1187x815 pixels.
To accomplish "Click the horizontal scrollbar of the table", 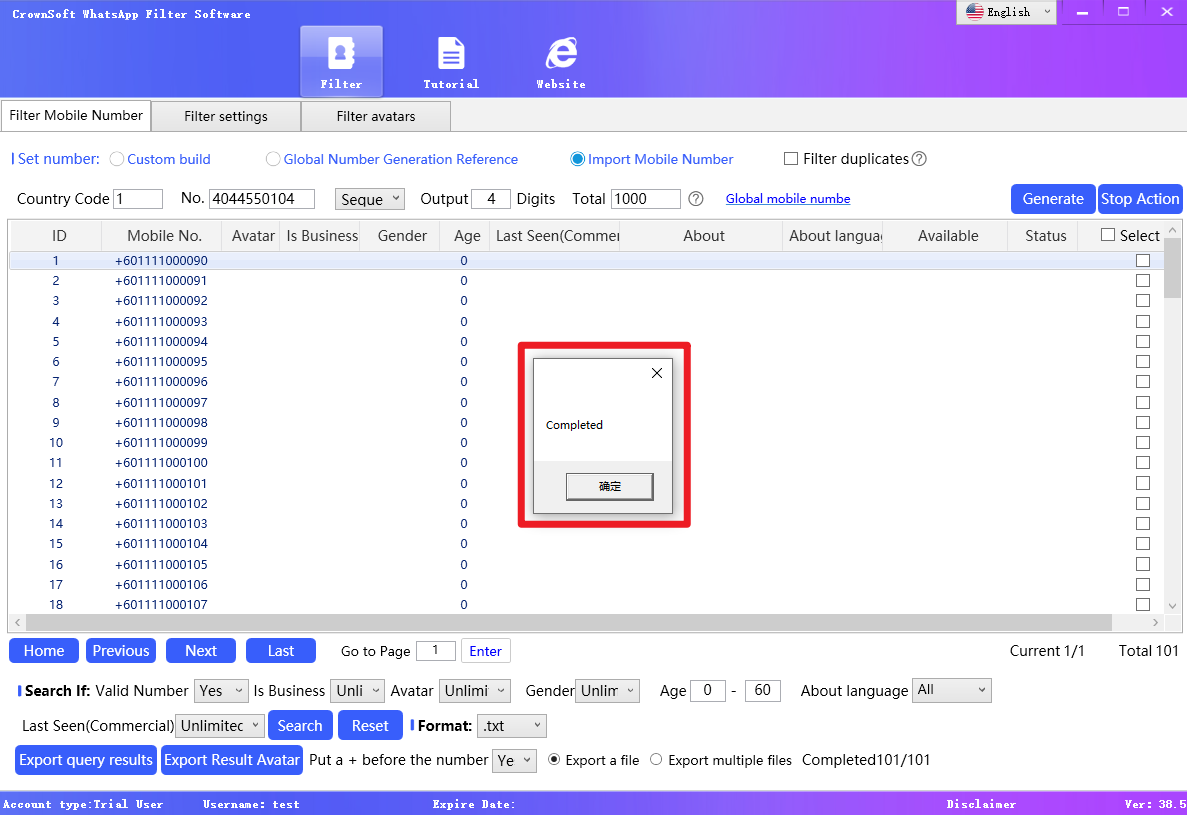I will click(x=569, y=622).
